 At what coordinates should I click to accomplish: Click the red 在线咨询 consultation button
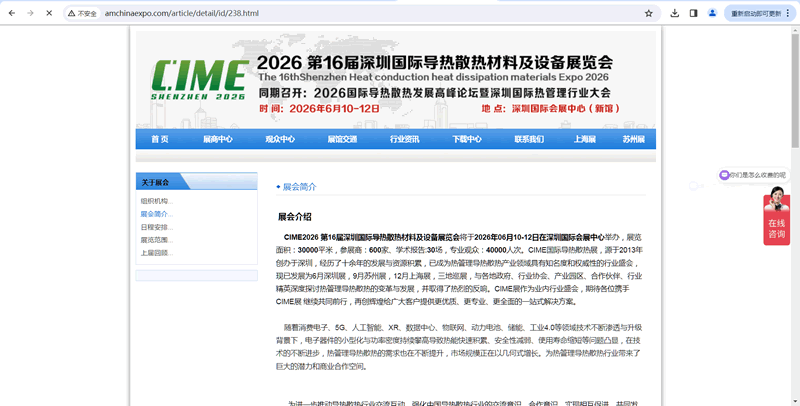(x=777, y=222)
